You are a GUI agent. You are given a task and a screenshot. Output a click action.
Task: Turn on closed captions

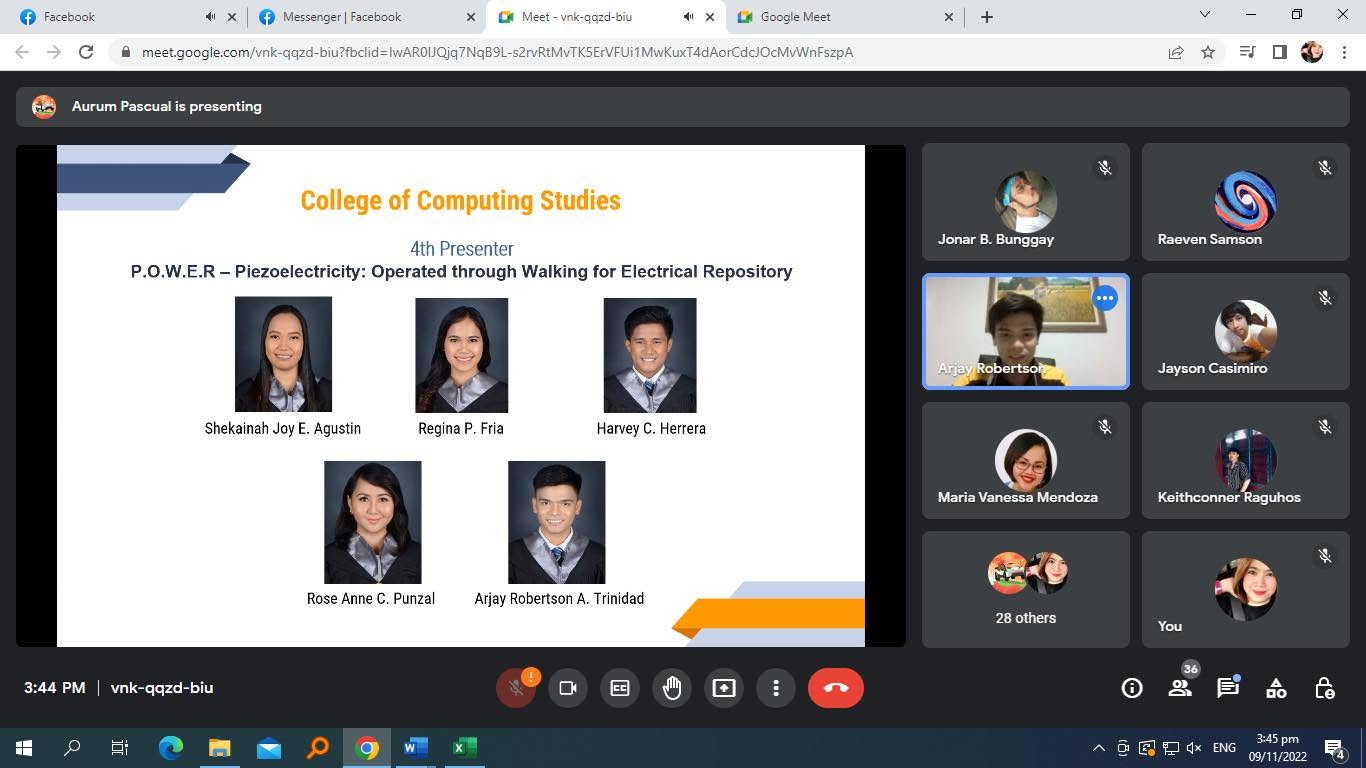point(620,688)
